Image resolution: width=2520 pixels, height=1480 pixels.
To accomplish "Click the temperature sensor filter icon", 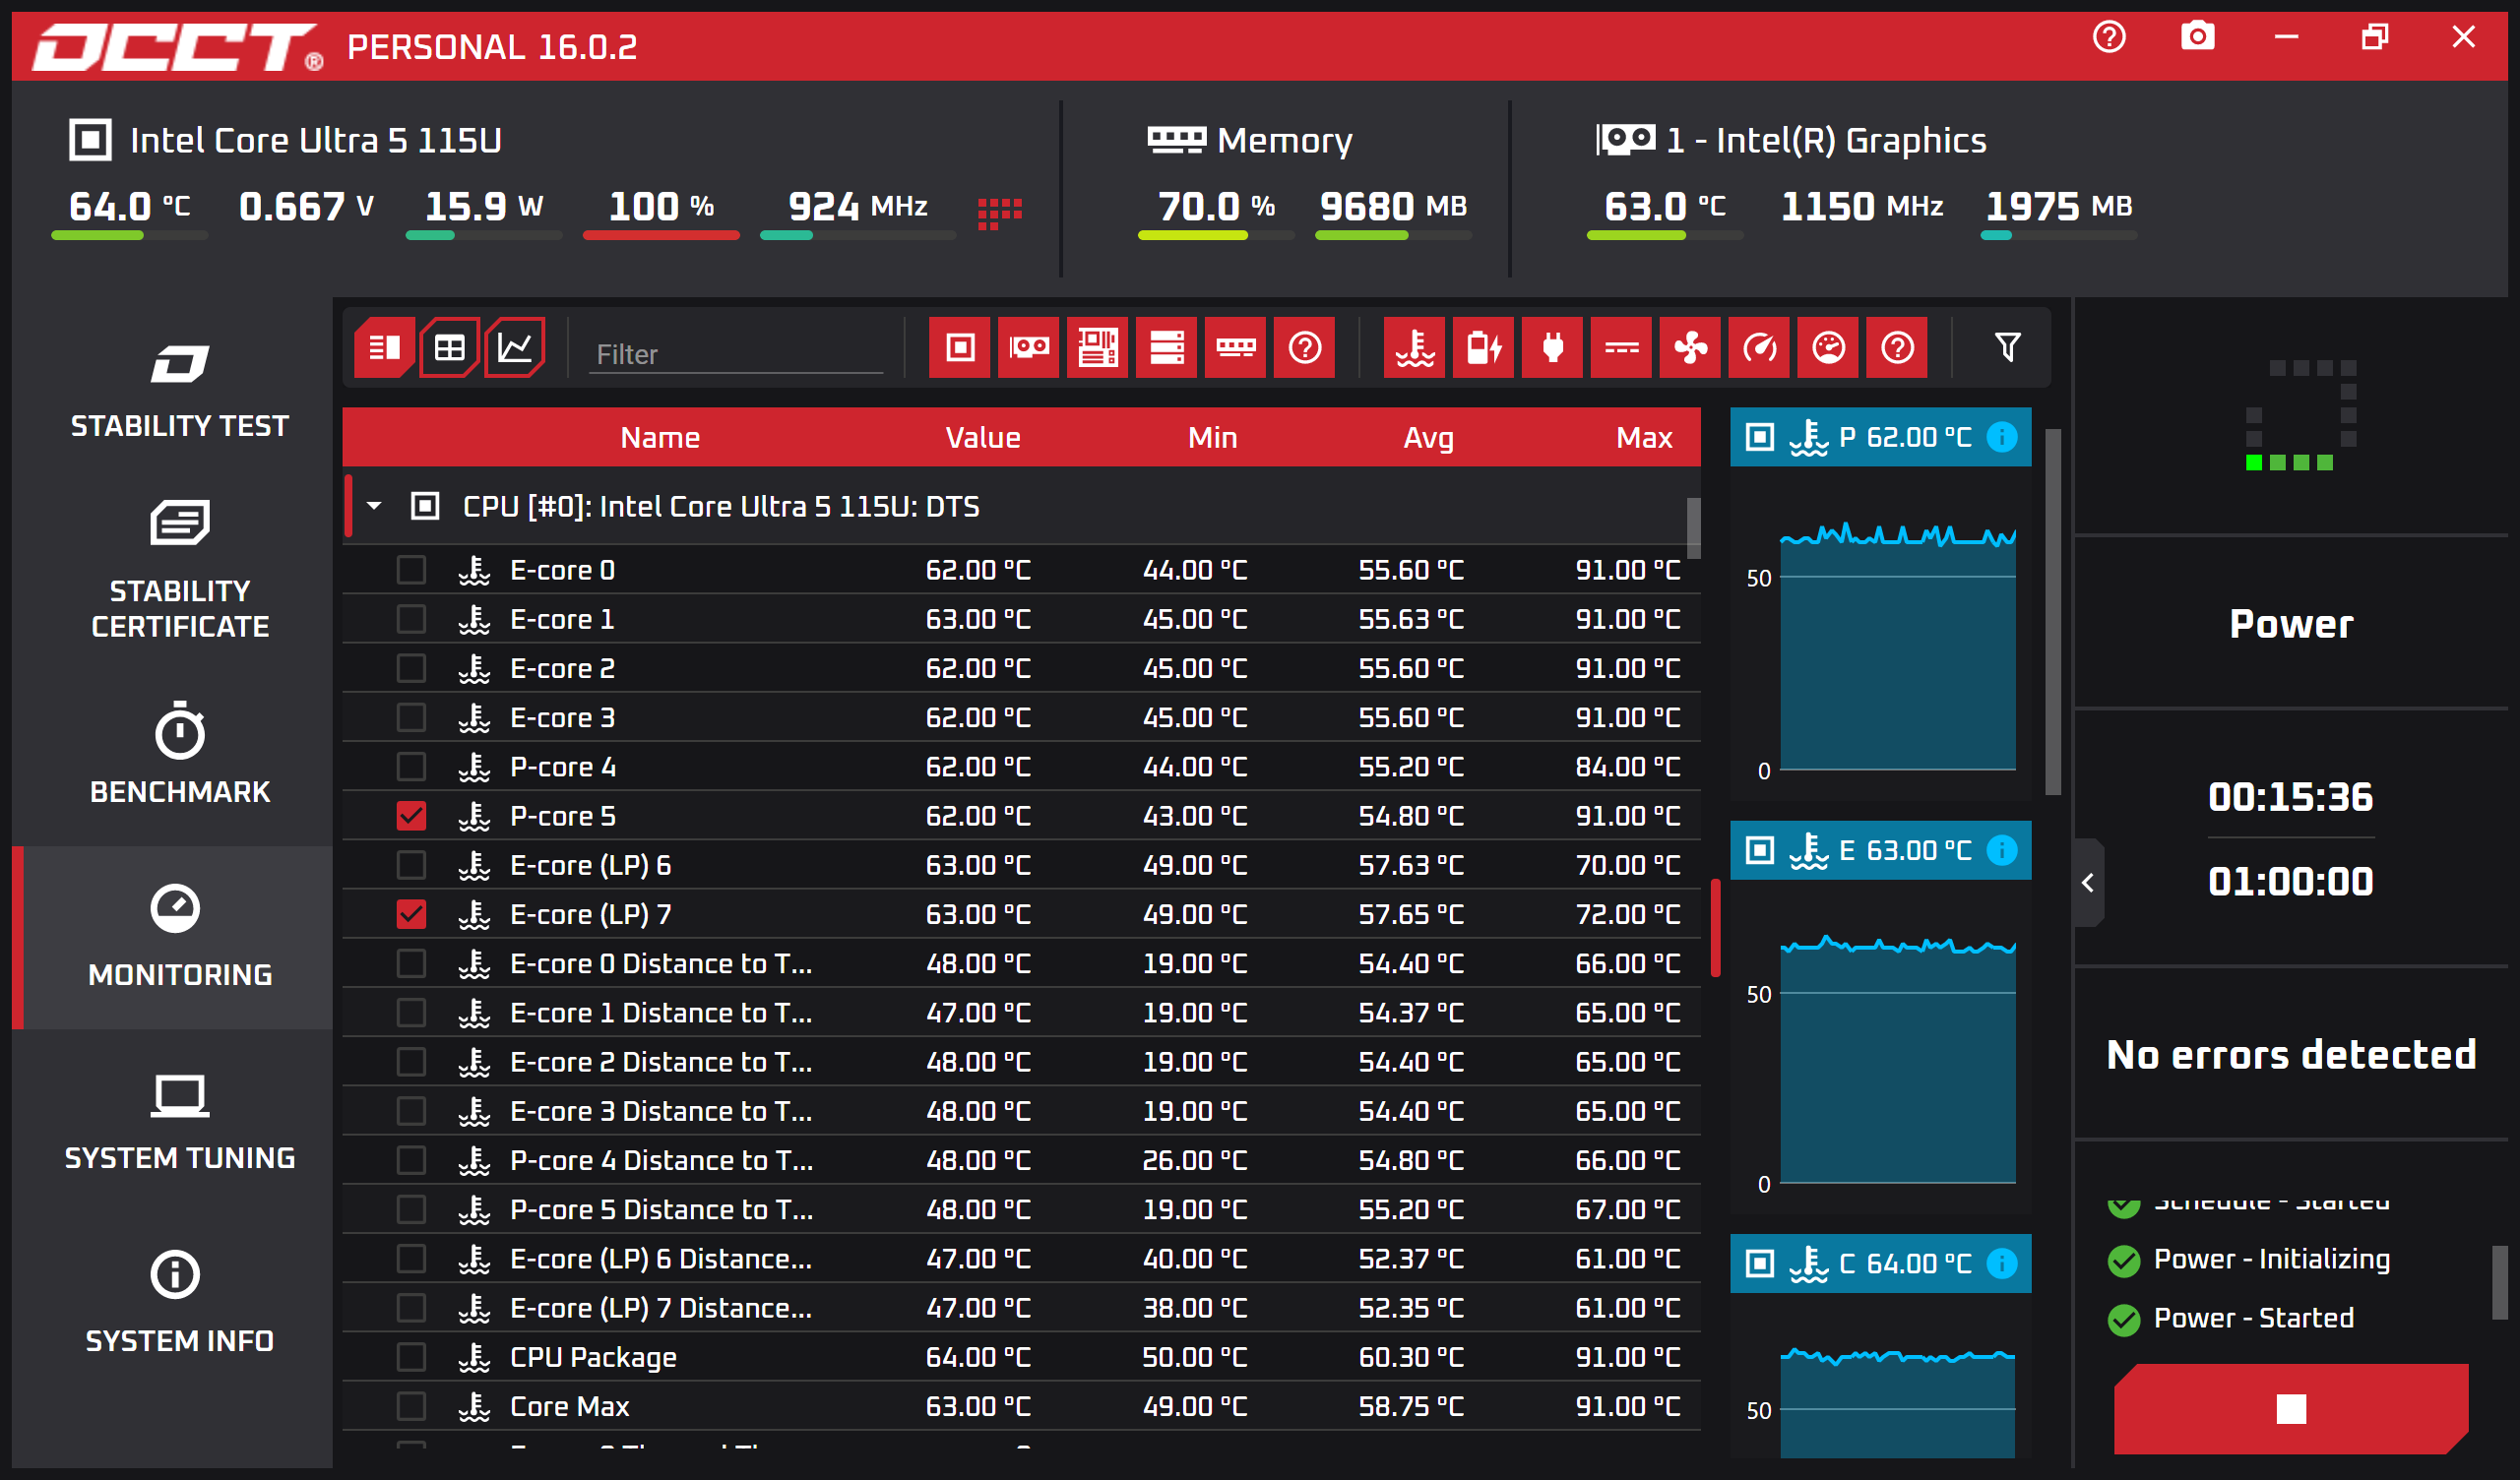I will pyautogui.click(x=1414, y=348).
